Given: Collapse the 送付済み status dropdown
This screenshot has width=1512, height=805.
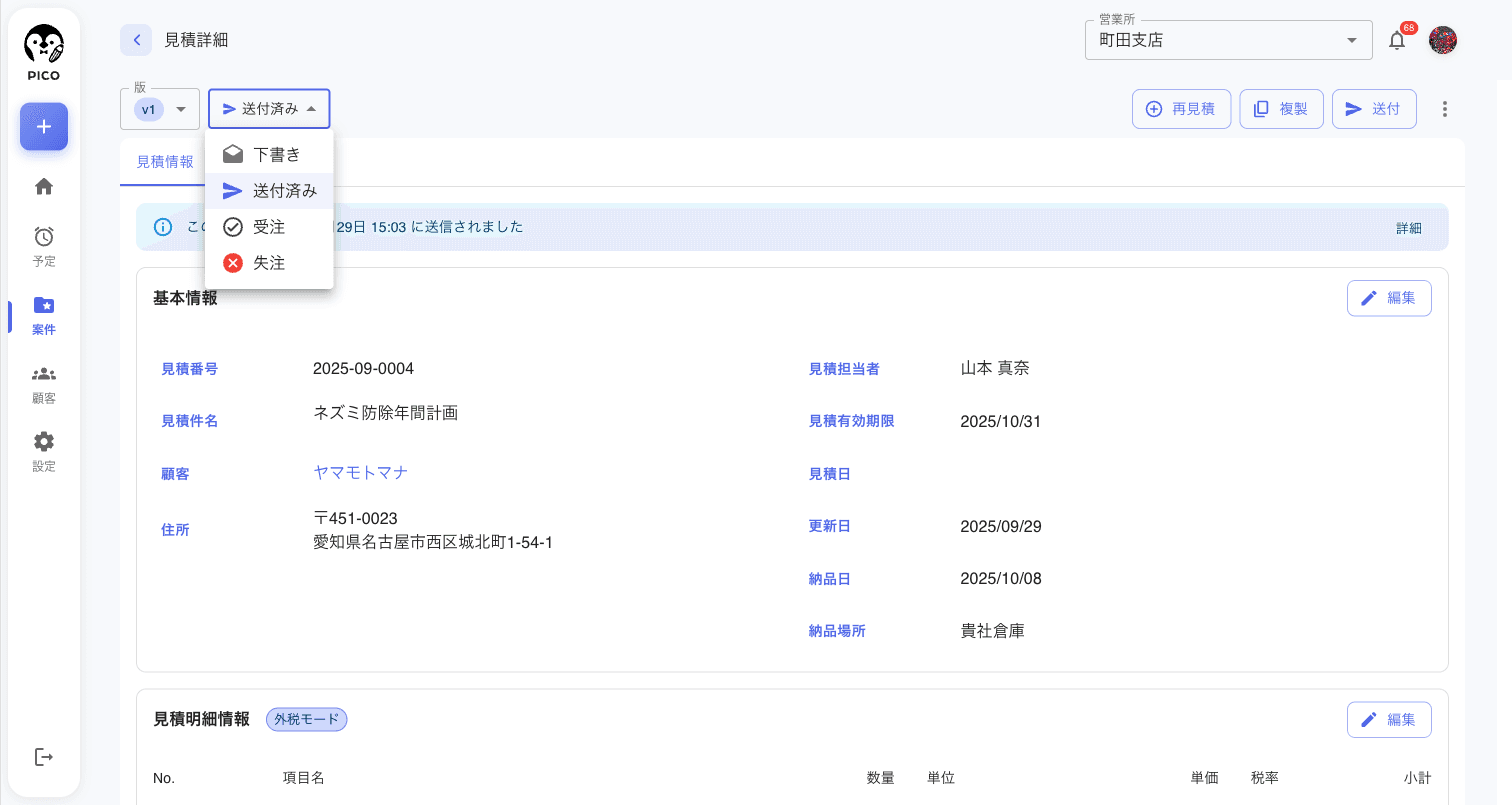Looking at the screenshot, I should point(269,109).
